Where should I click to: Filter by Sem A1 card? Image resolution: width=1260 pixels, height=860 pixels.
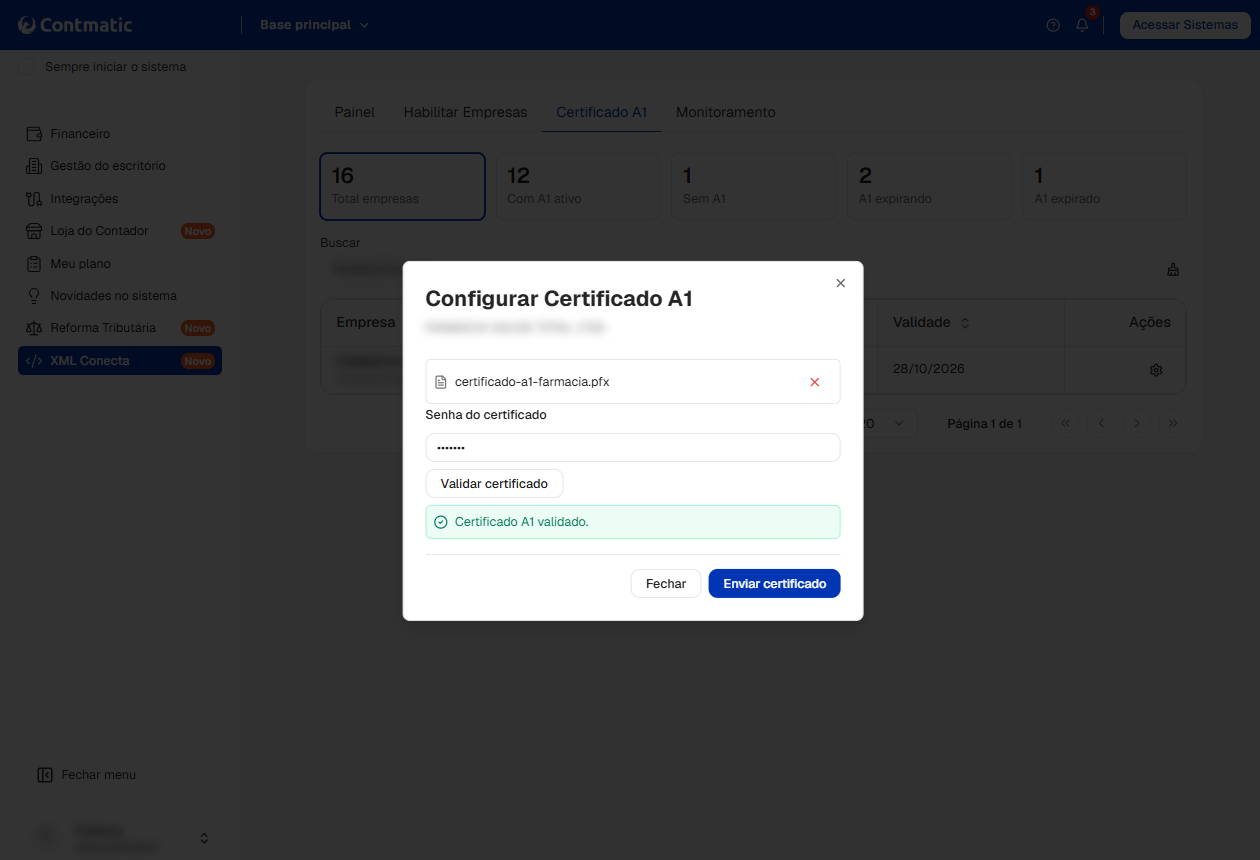click(x=753, y=186)
